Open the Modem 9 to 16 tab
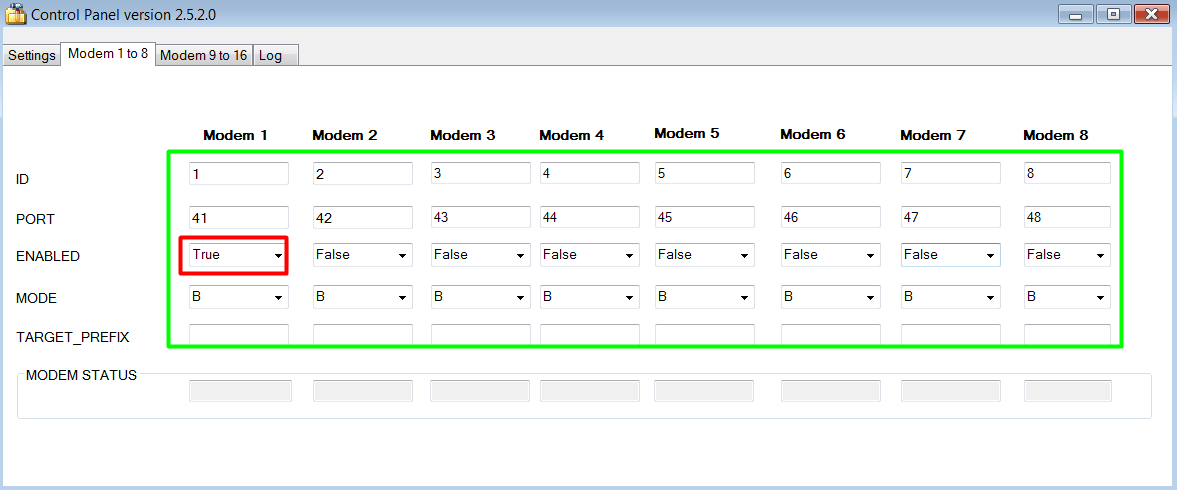Screen dimensions: 1177x490 coord(204,55)
